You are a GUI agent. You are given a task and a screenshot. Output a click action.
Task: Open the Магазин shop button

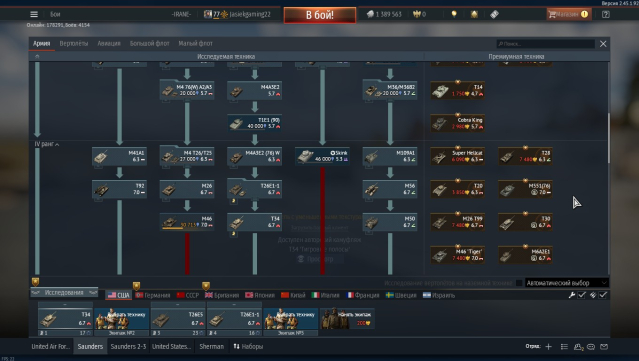tap(568, 14)
